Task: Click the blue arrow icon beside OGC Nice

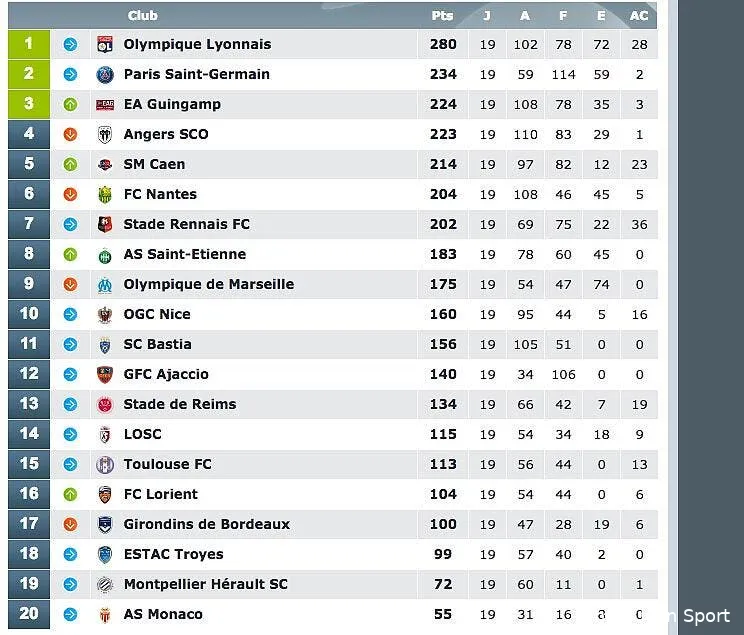Action: pos(70,314)
